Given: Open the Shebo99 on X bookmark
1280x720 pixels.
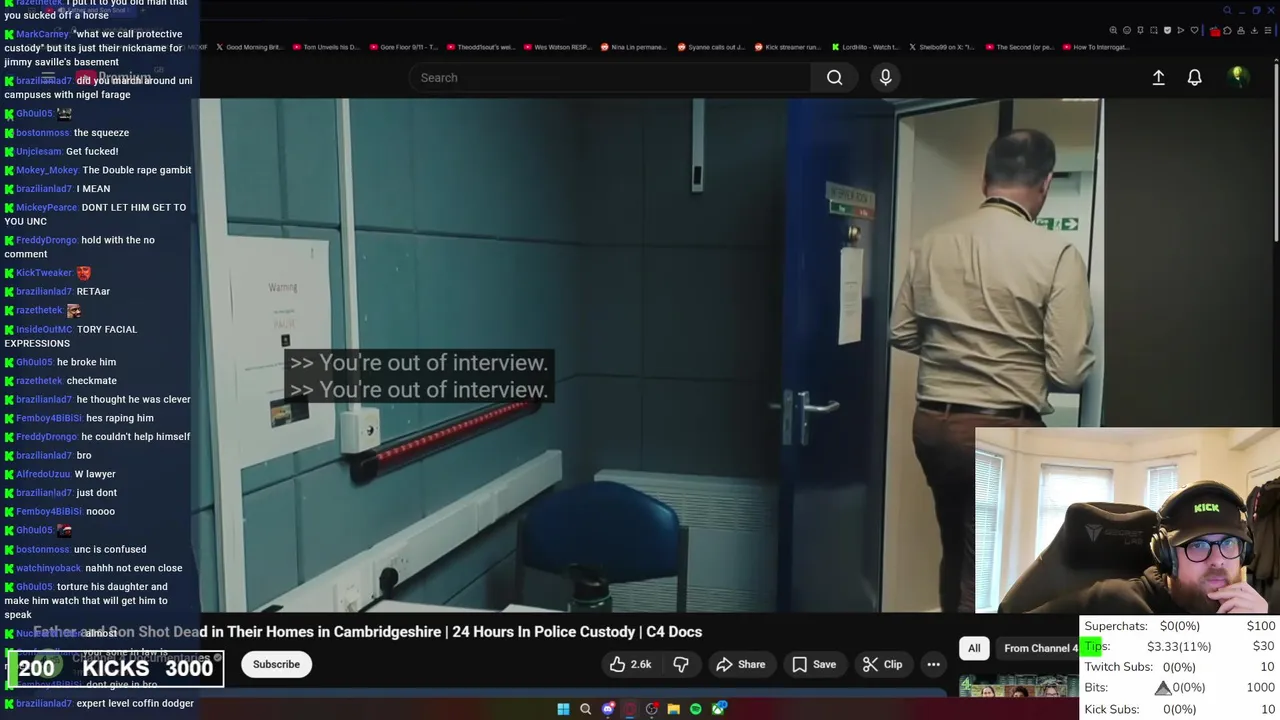Looking at the screenshot, I should pos(942,47).
